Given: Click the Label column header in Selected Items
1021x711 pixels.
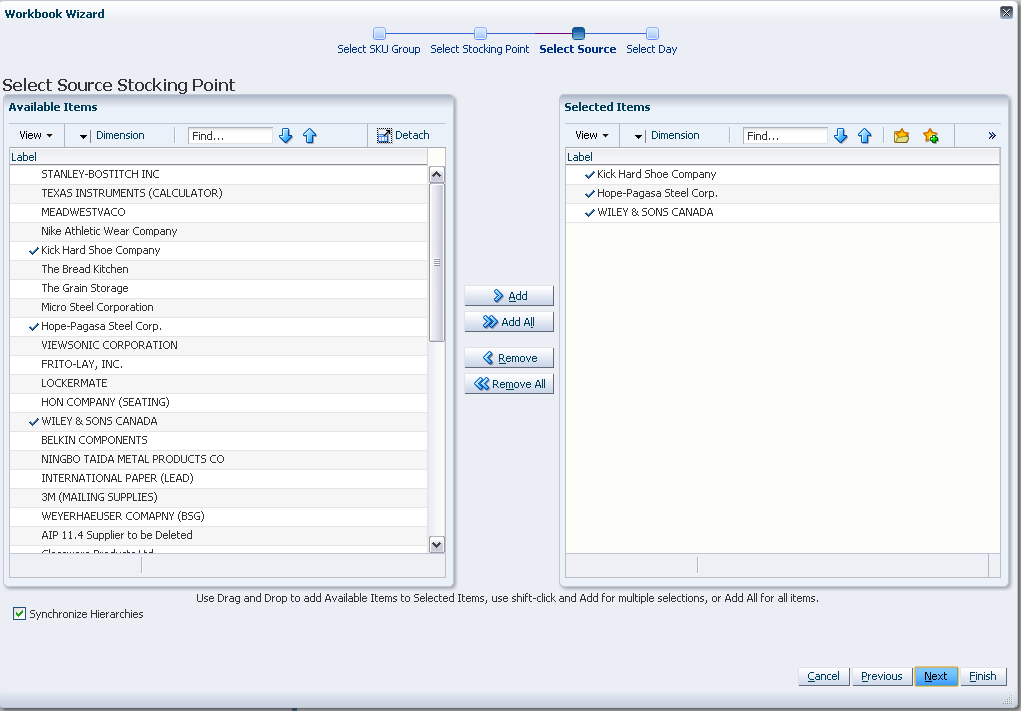Looking at the screenshot, I should pos(782,156).
